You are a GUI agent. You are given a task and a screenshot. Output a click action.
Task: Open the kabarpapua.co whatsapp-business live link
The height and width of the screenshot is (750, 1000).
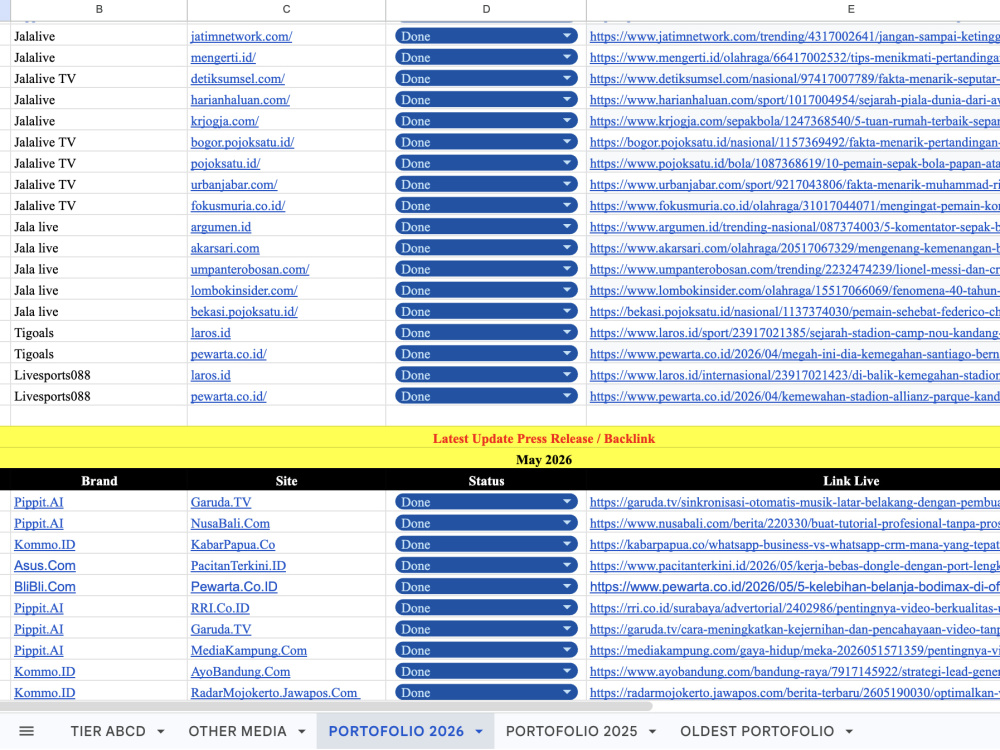[794, 544]
